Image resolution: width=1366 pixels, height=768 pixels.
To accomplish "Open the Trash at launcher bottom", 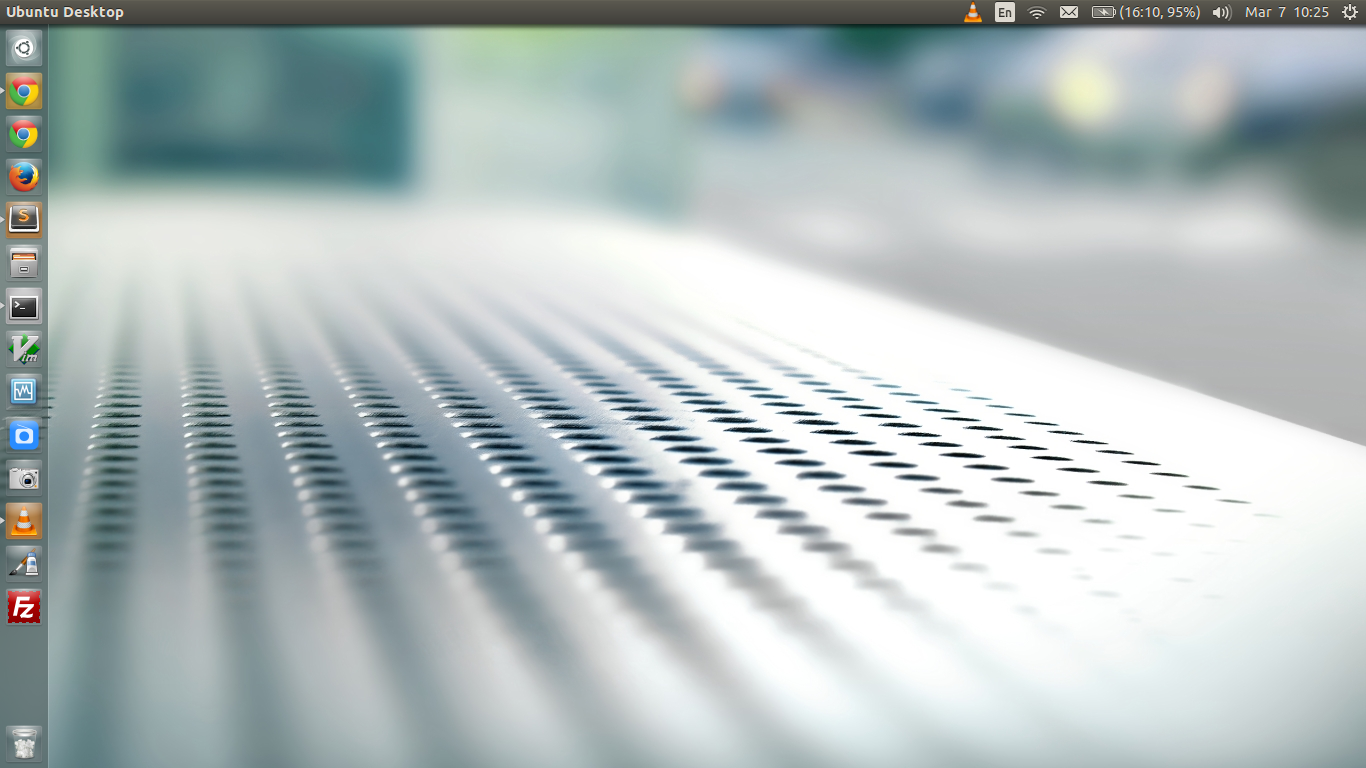I will pyautogui.click(x=24, y=744).
